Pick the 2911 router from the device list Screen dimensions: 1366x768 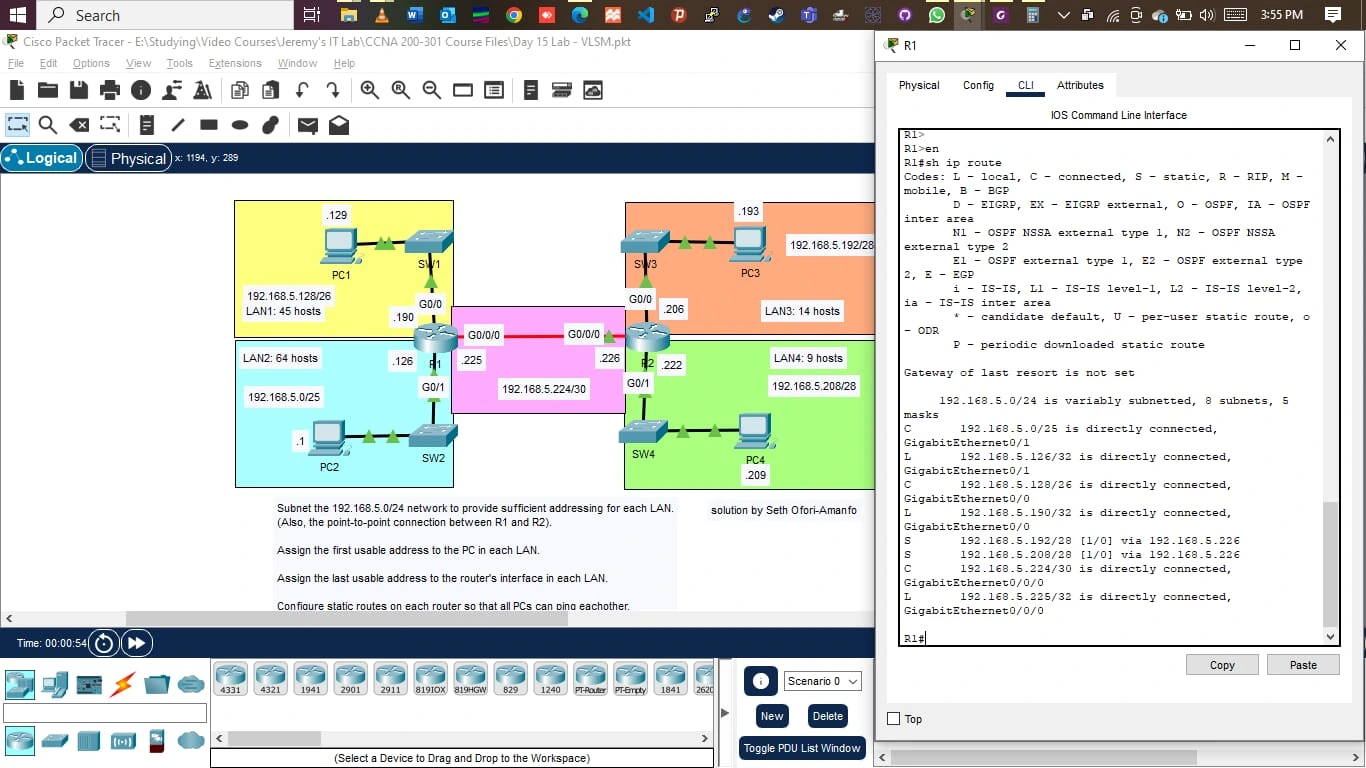pos(391,679)
